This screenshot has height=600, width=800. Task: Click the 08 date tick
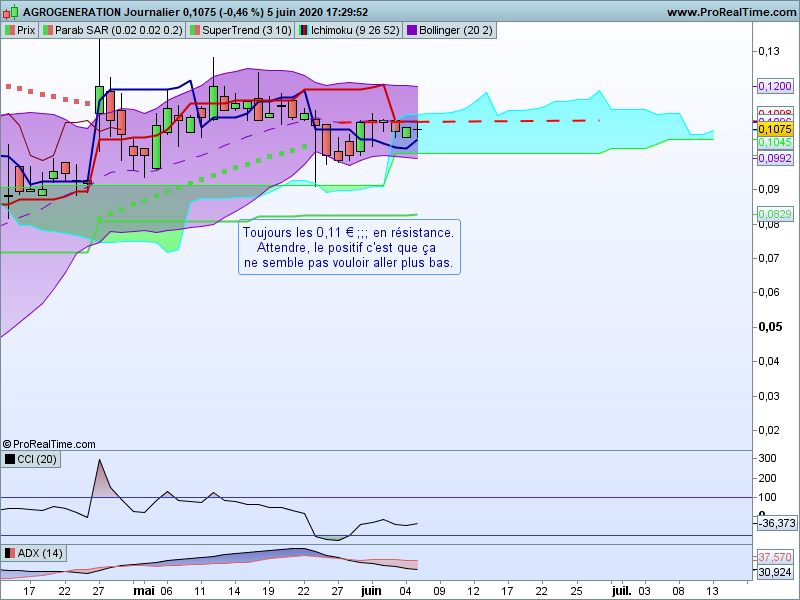pos(679,591)
